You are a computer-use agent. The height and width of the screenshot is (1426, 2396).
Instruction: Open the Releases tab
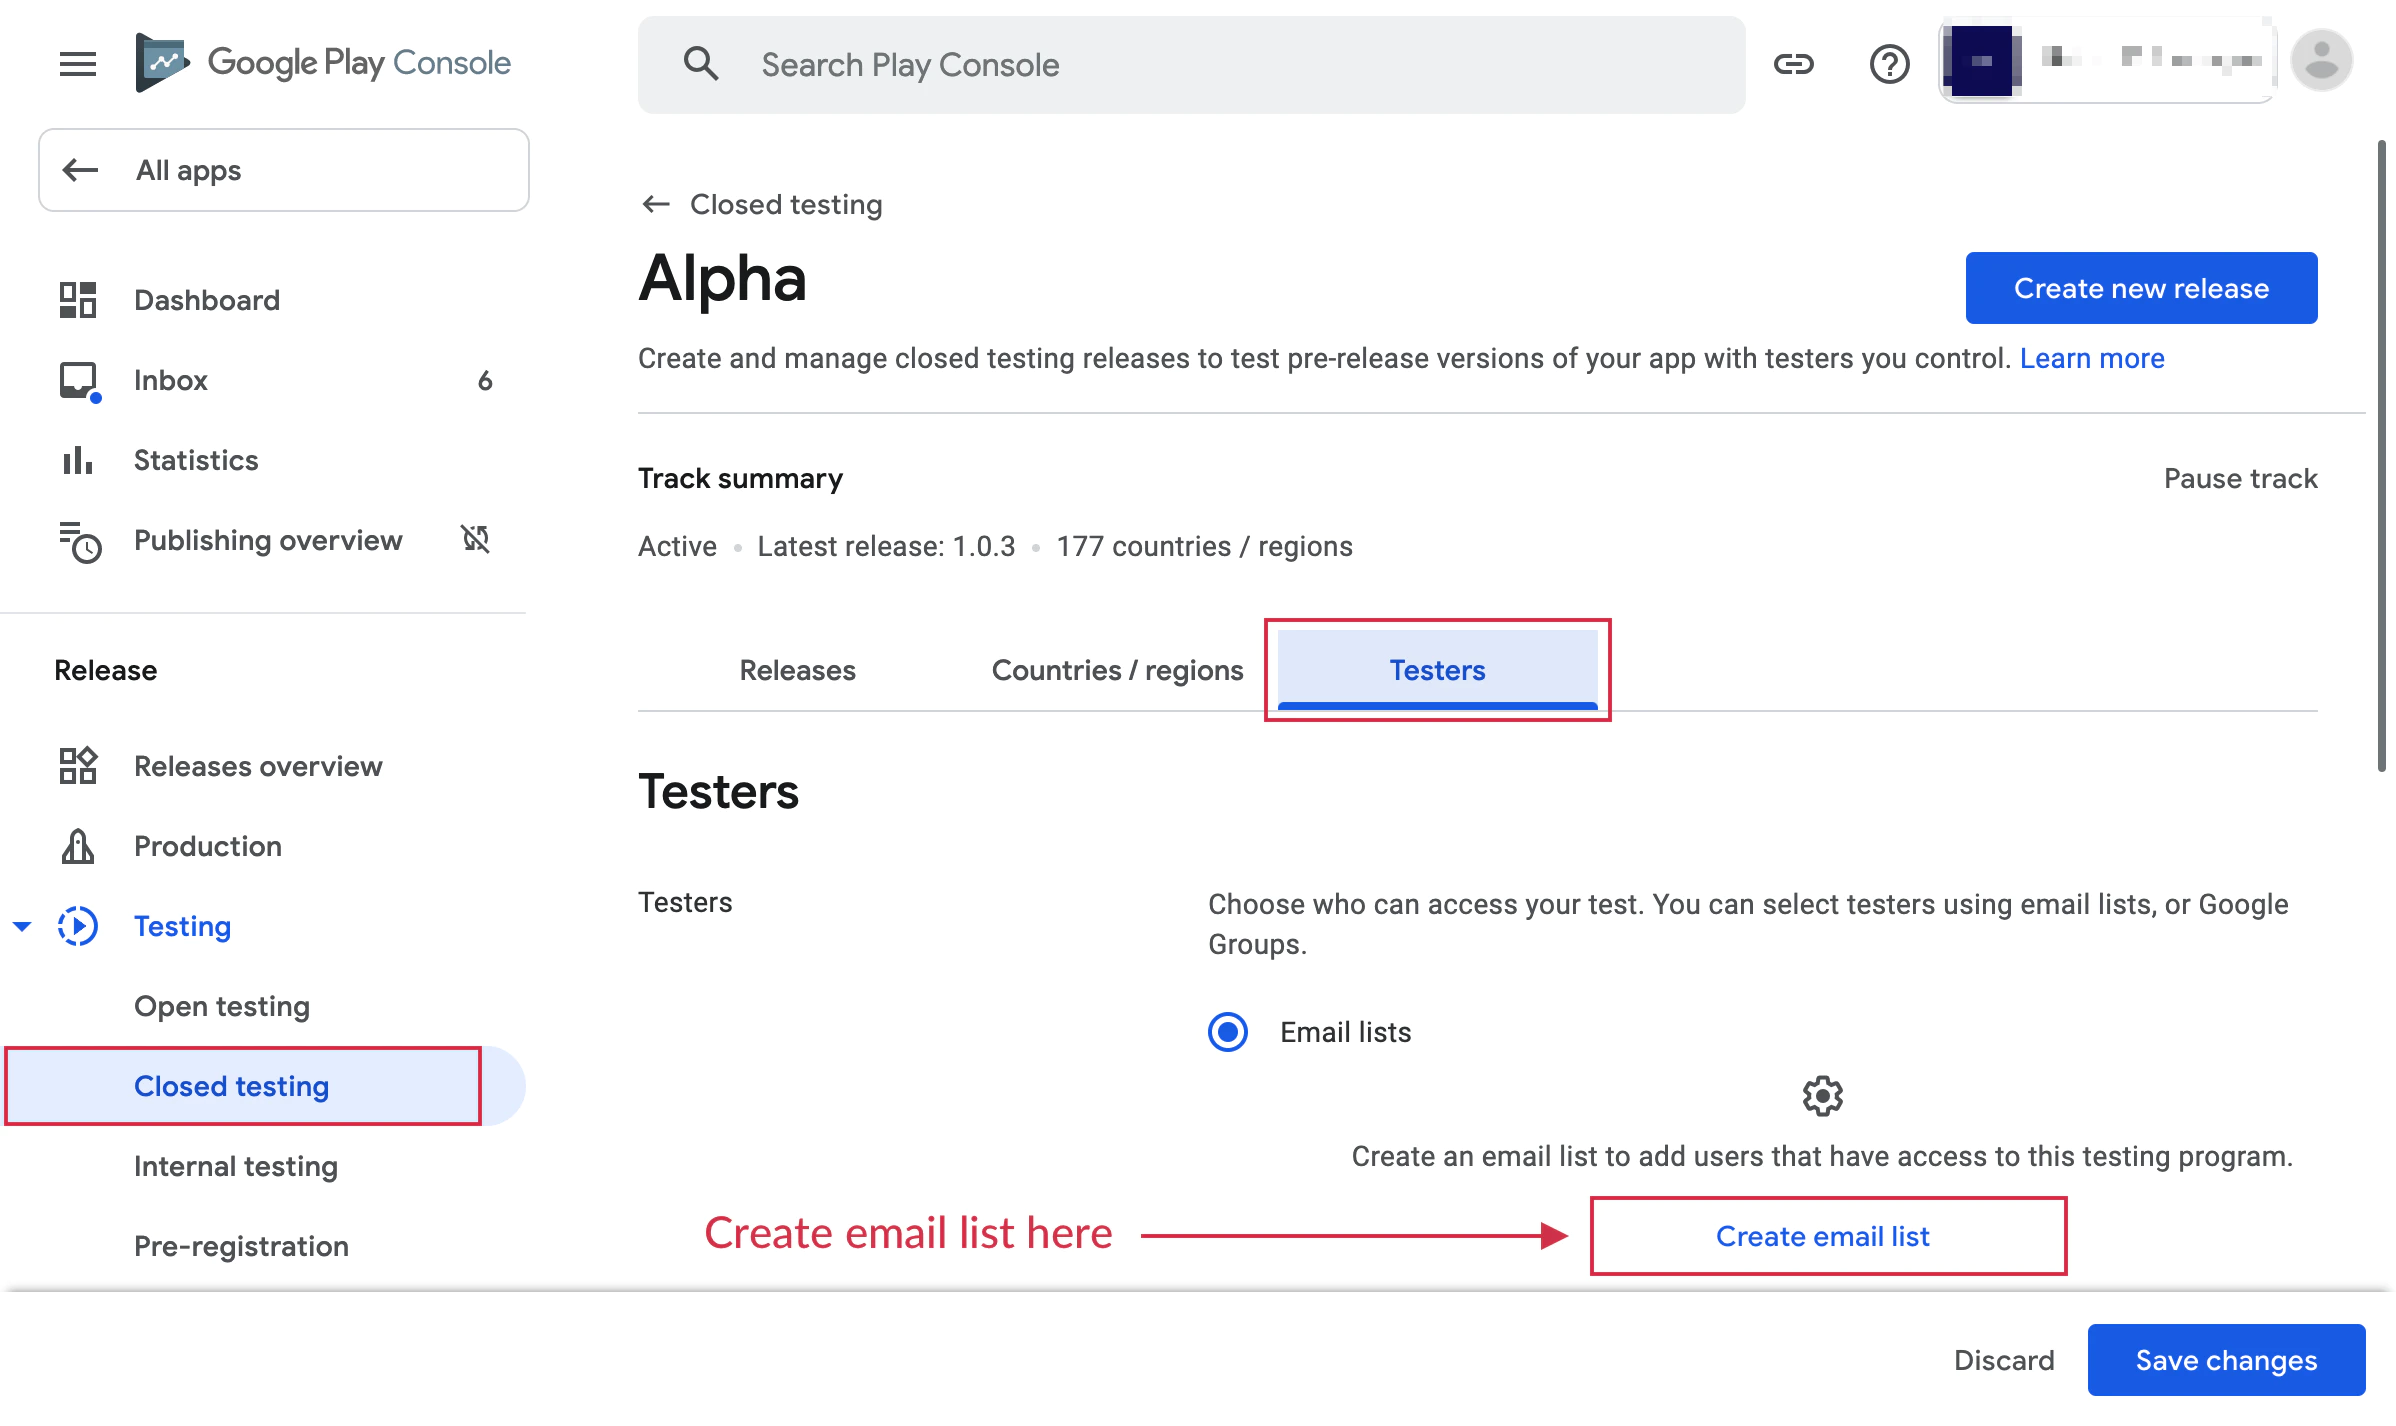tap(797, 670)
